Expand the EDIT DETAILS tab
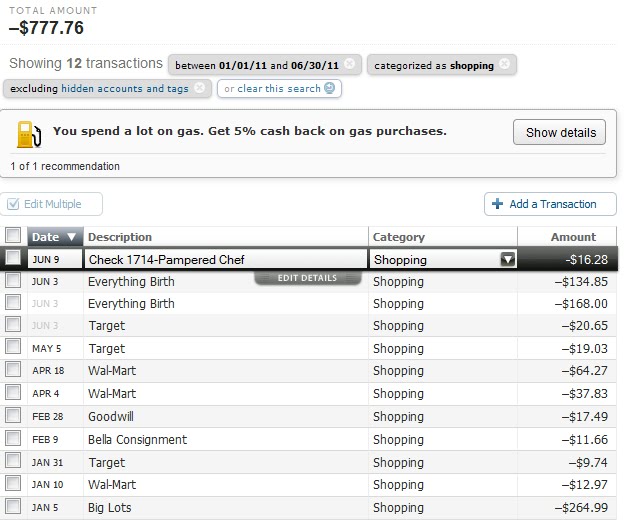This screenshot has height=532, width=624. click(308, 278)
